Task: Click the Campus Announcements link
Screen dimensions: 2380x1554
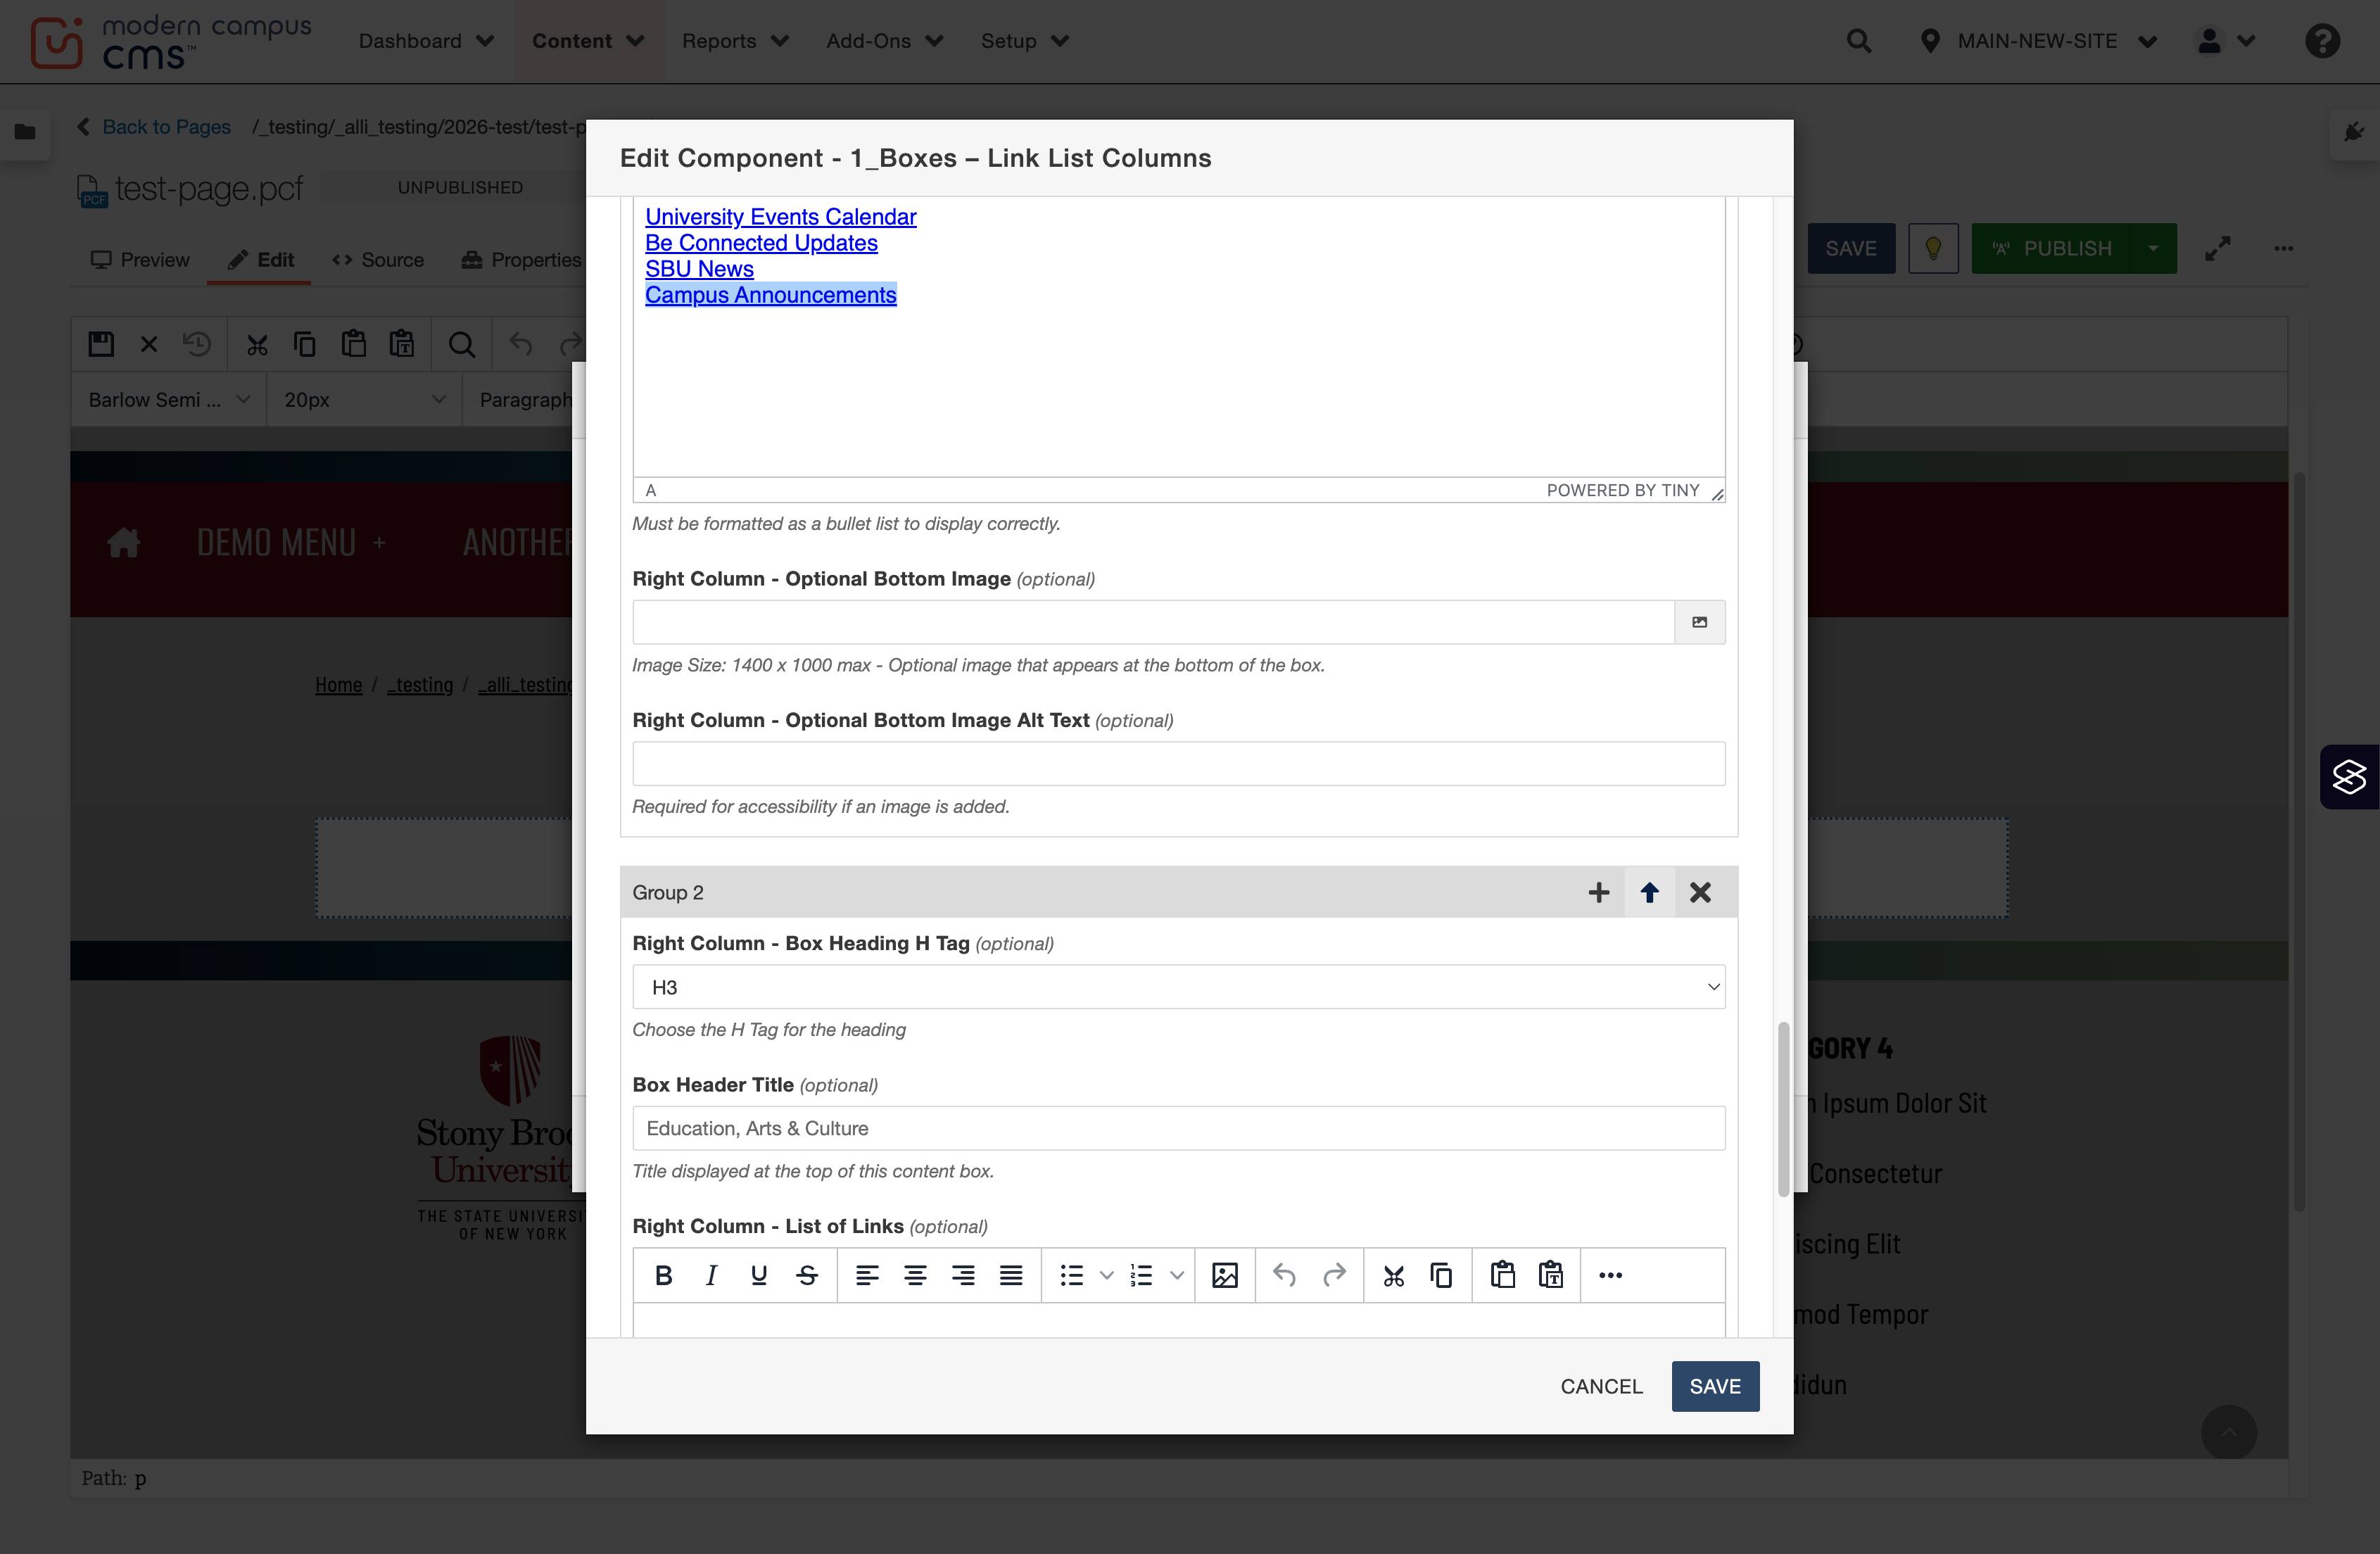Action: [770, 295]
